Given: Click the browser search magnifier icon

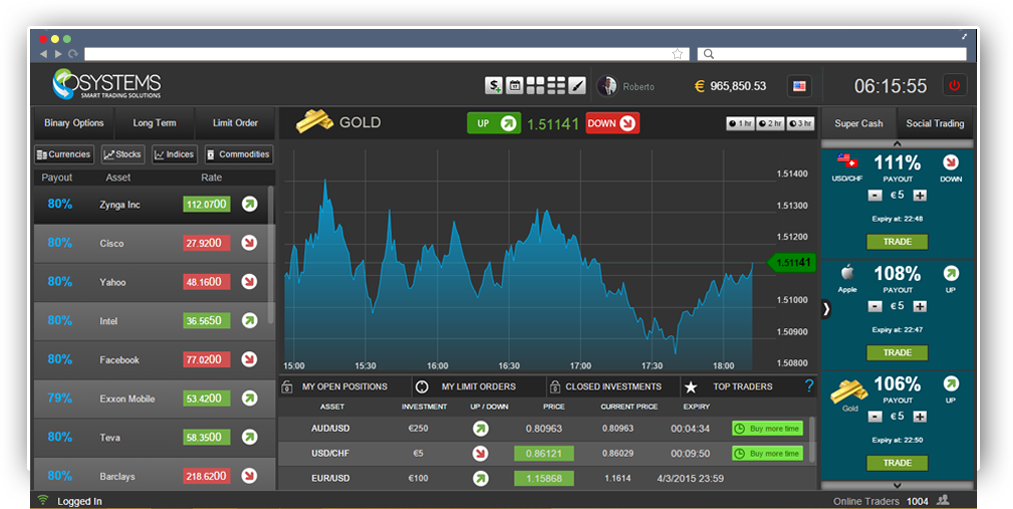Looking at the screenshot, I should [709, 54].
